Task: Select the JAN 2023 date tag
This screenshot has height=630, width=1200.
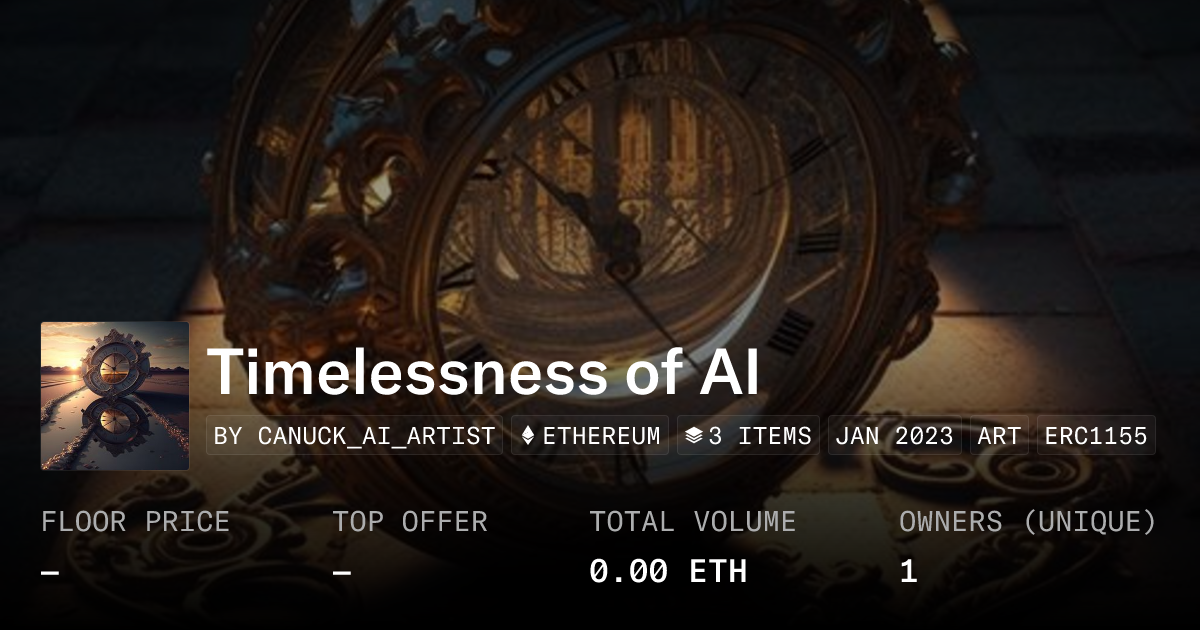Action: [894, 436]
